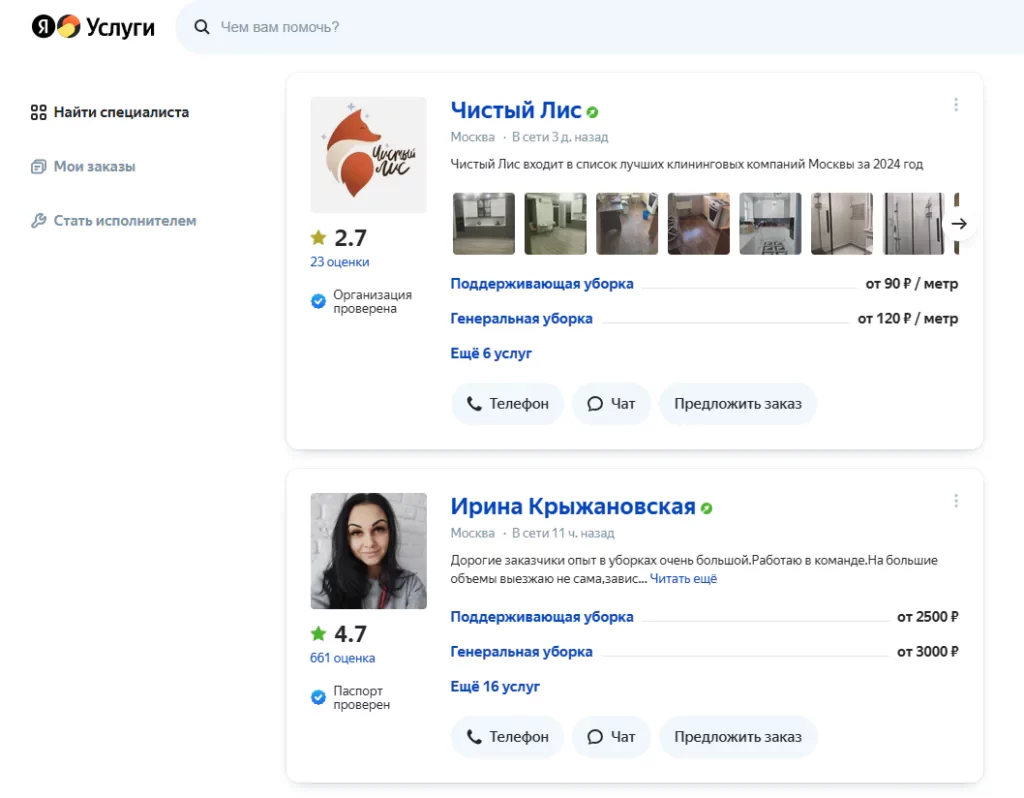Click the Чистый Лис fox logo

[x=368, y=155]
